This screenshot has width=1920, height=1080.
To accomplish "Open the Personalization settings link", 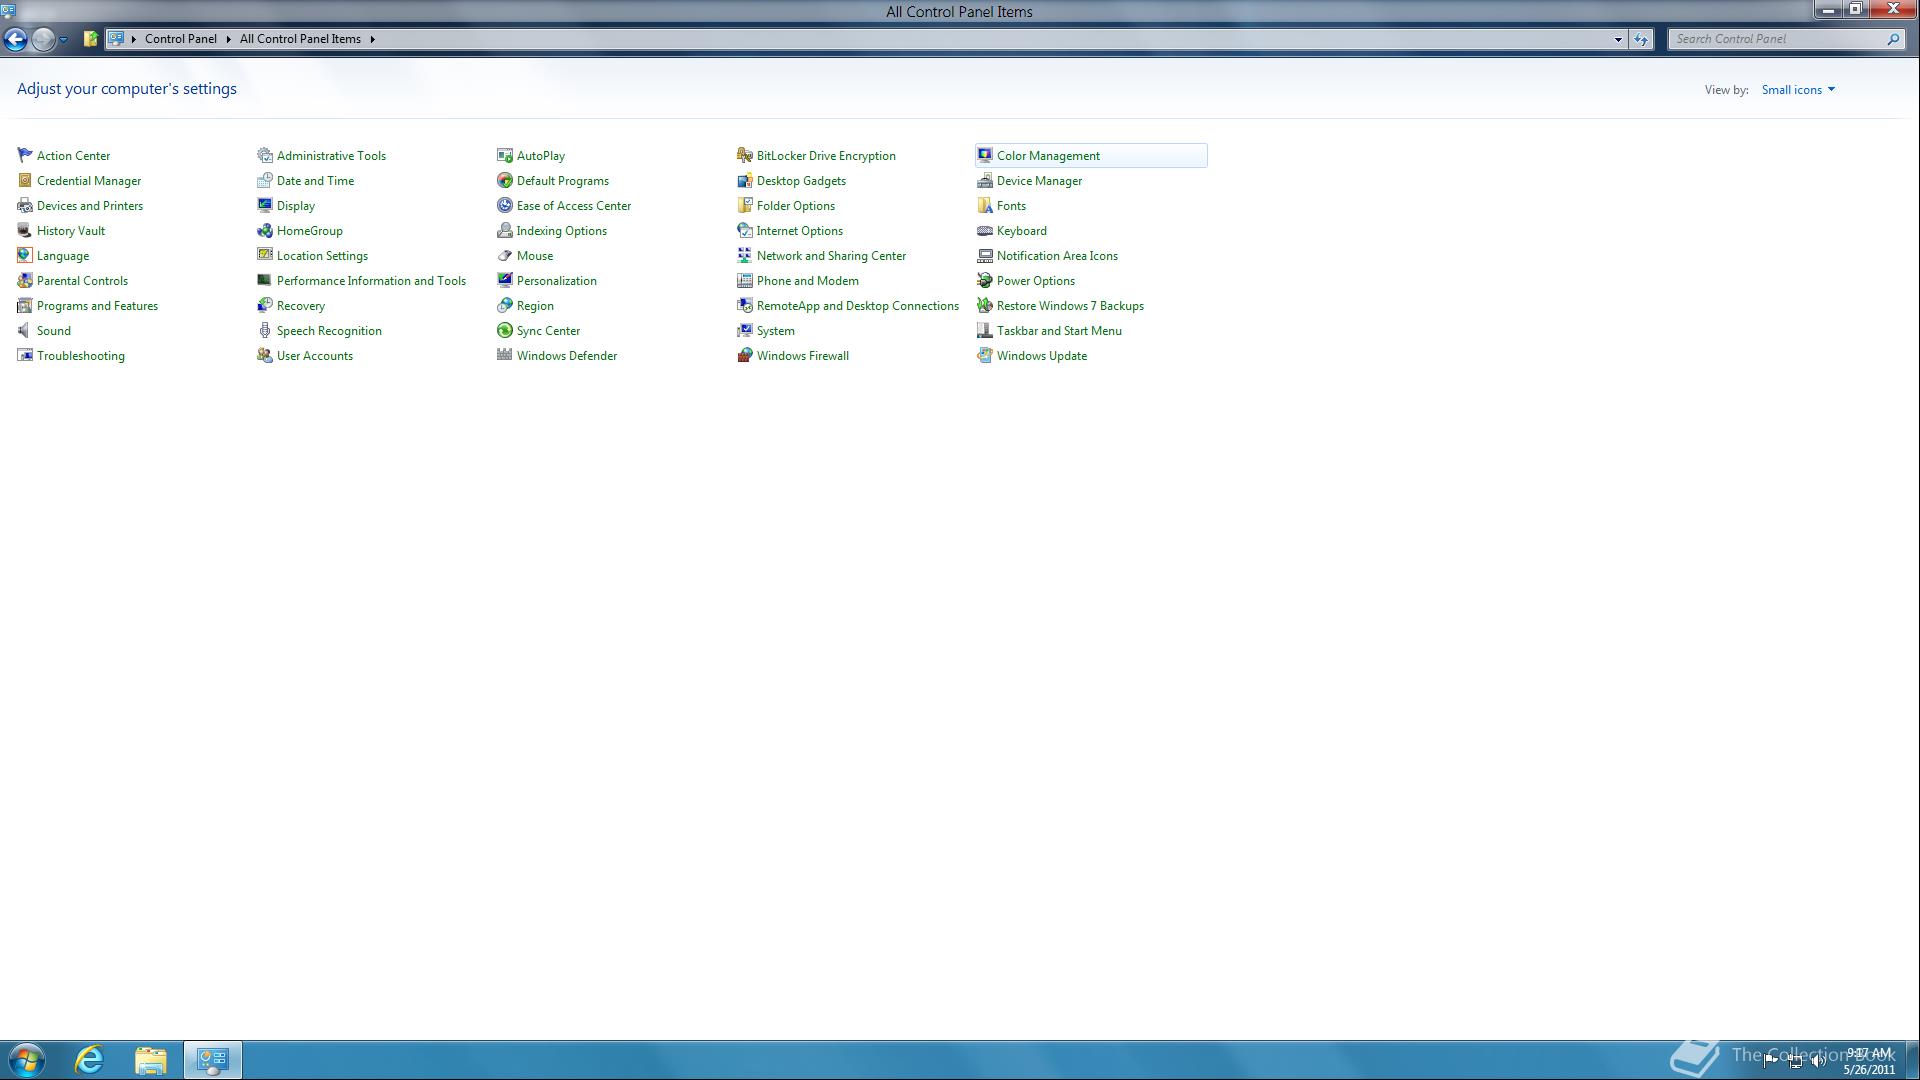I will click(x=556, y=281).
